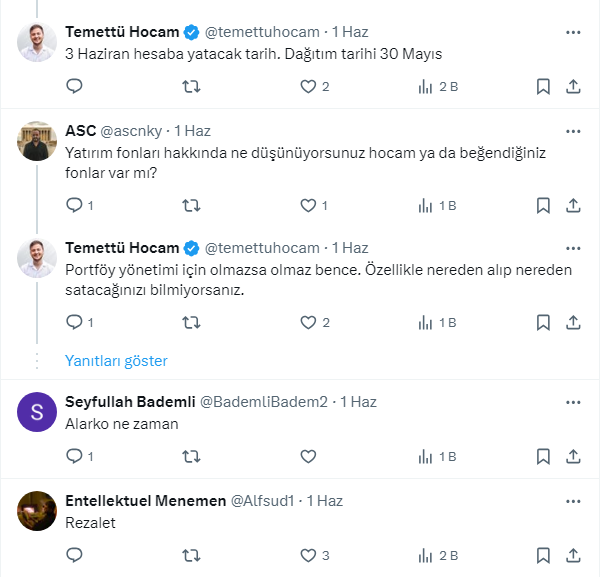The image size is (615, 577).
Task: Open Entellektuel Menemen's profile name link
Action: tap(145, 501)
